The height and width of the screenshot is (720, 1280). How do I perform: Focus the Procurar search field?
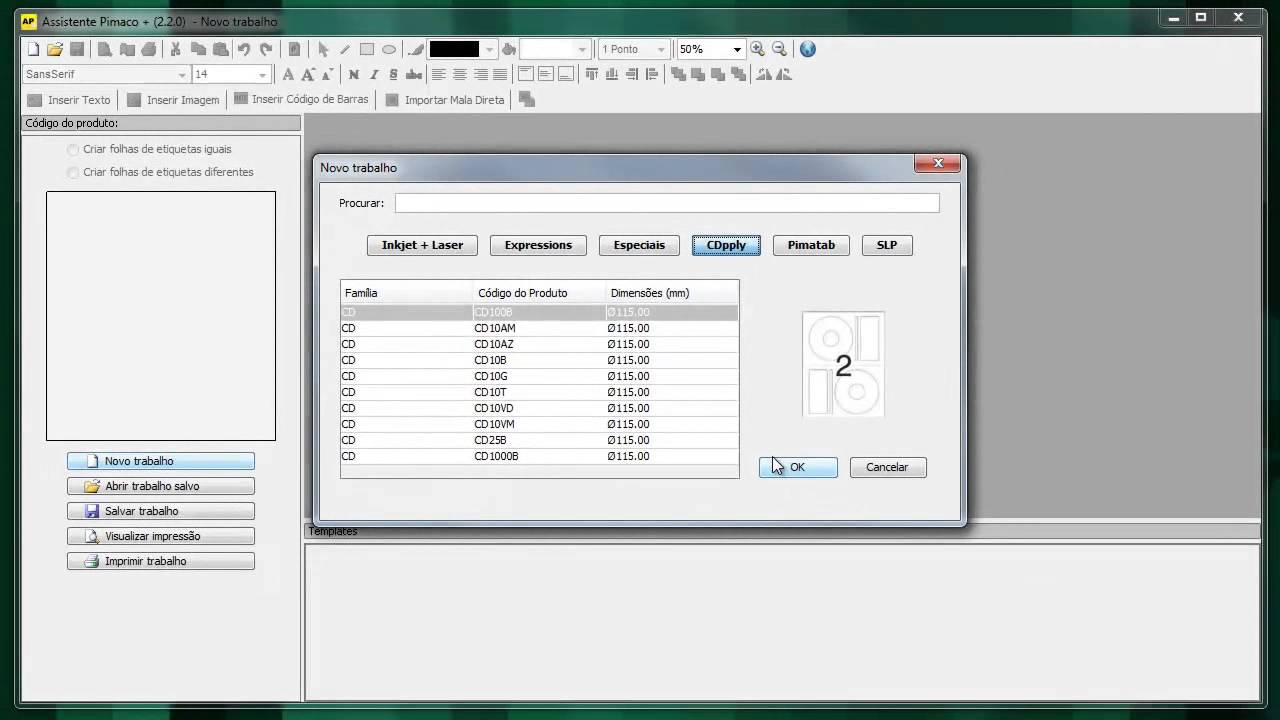pyautogui.click(x=667, y=203)
